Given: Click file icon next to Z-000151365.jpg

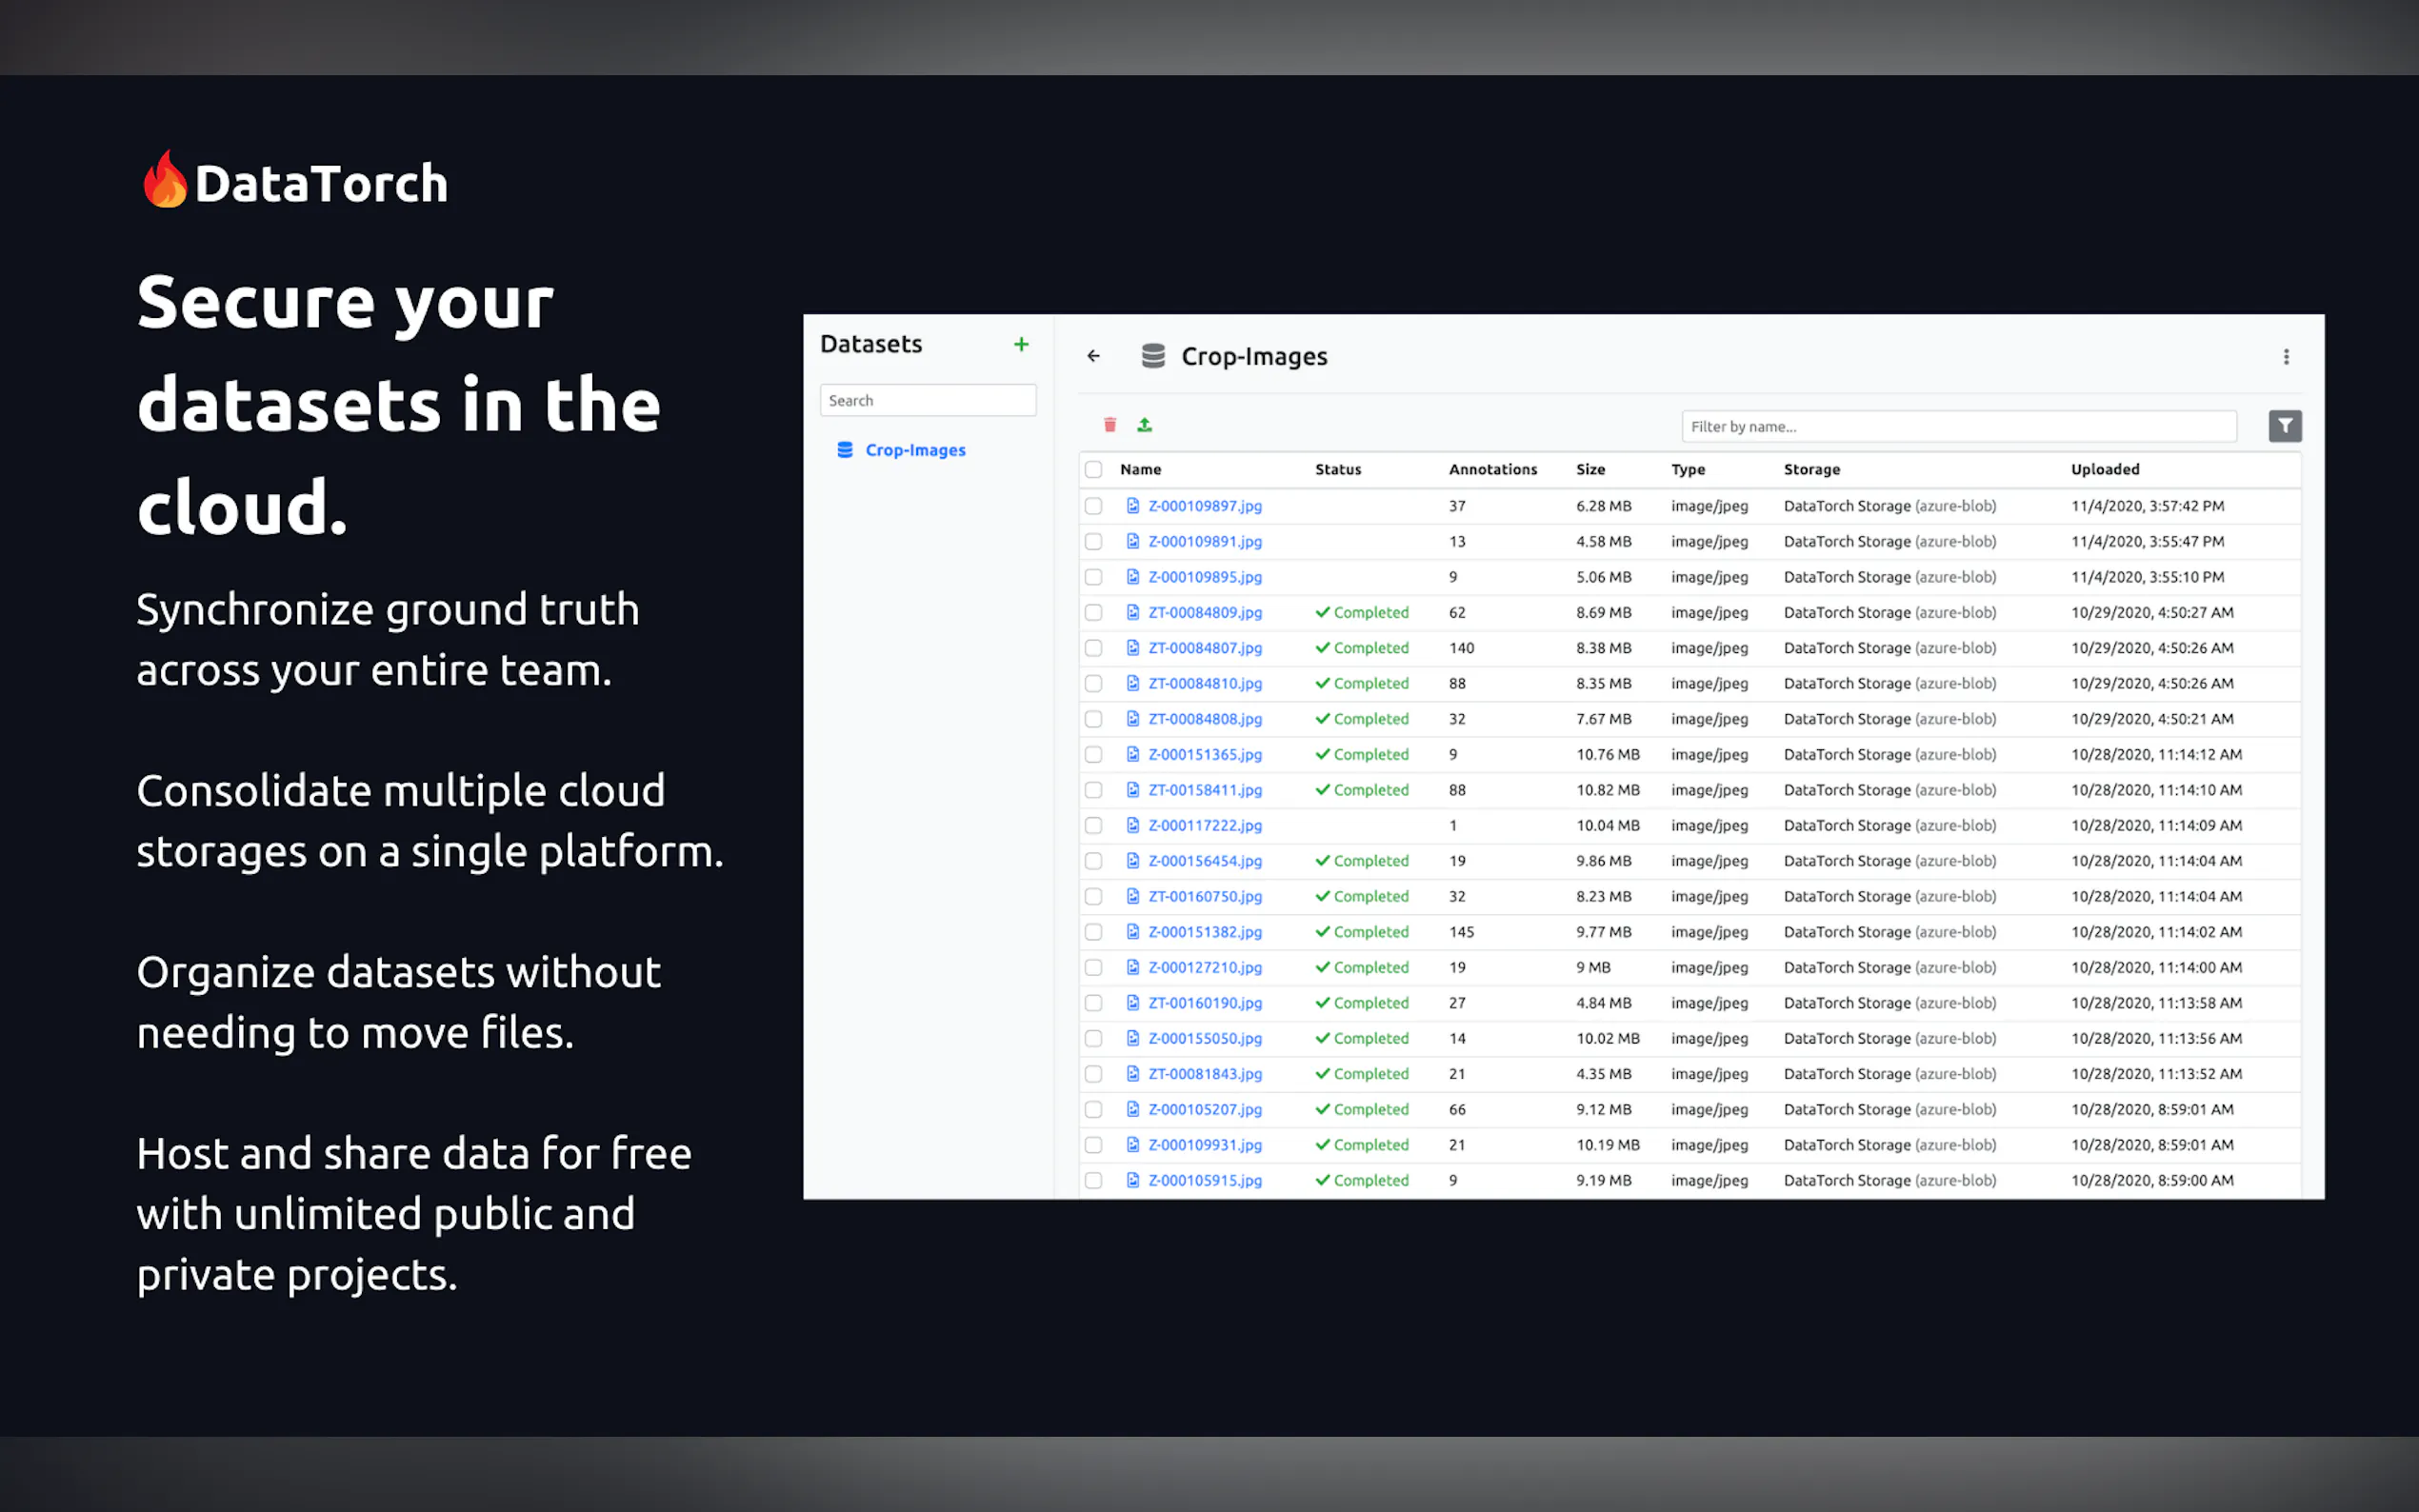Looking at the screenshot, I should [1133, 754].
